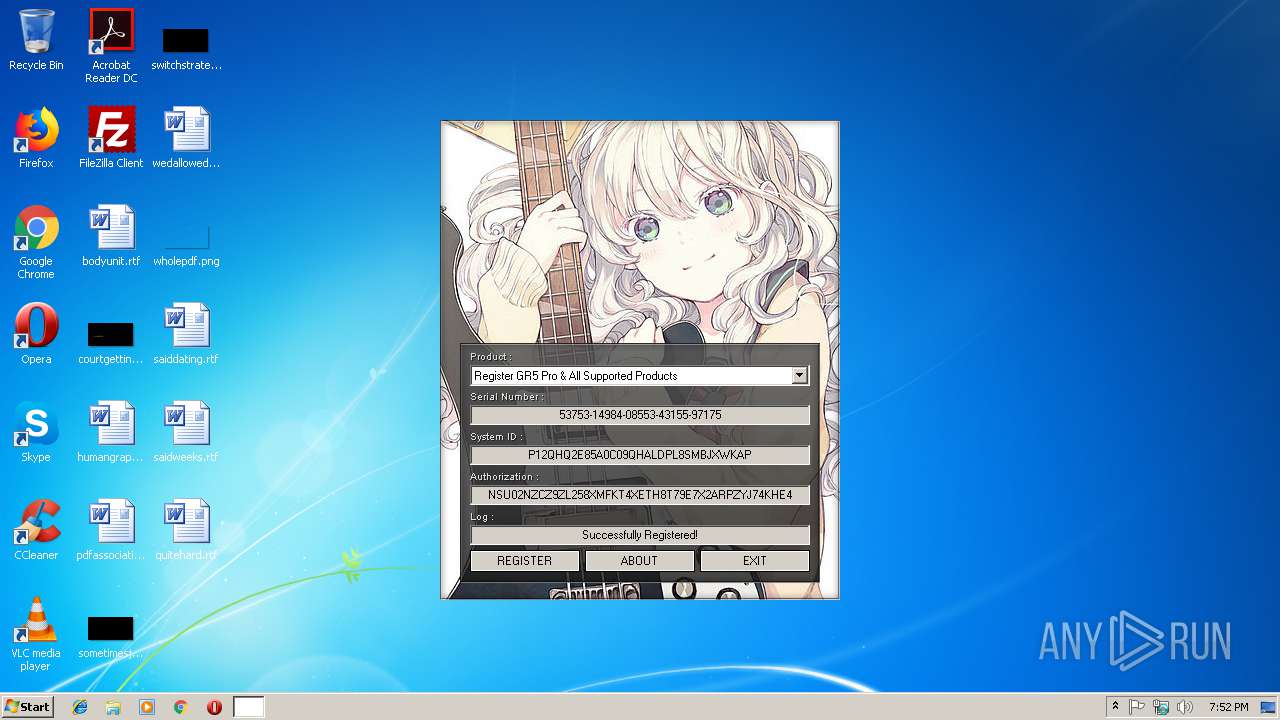This screenshot has height=720, width=1280.
Task: Click the clock showing 7:52 PM
Action: (x=1228, y=707)
